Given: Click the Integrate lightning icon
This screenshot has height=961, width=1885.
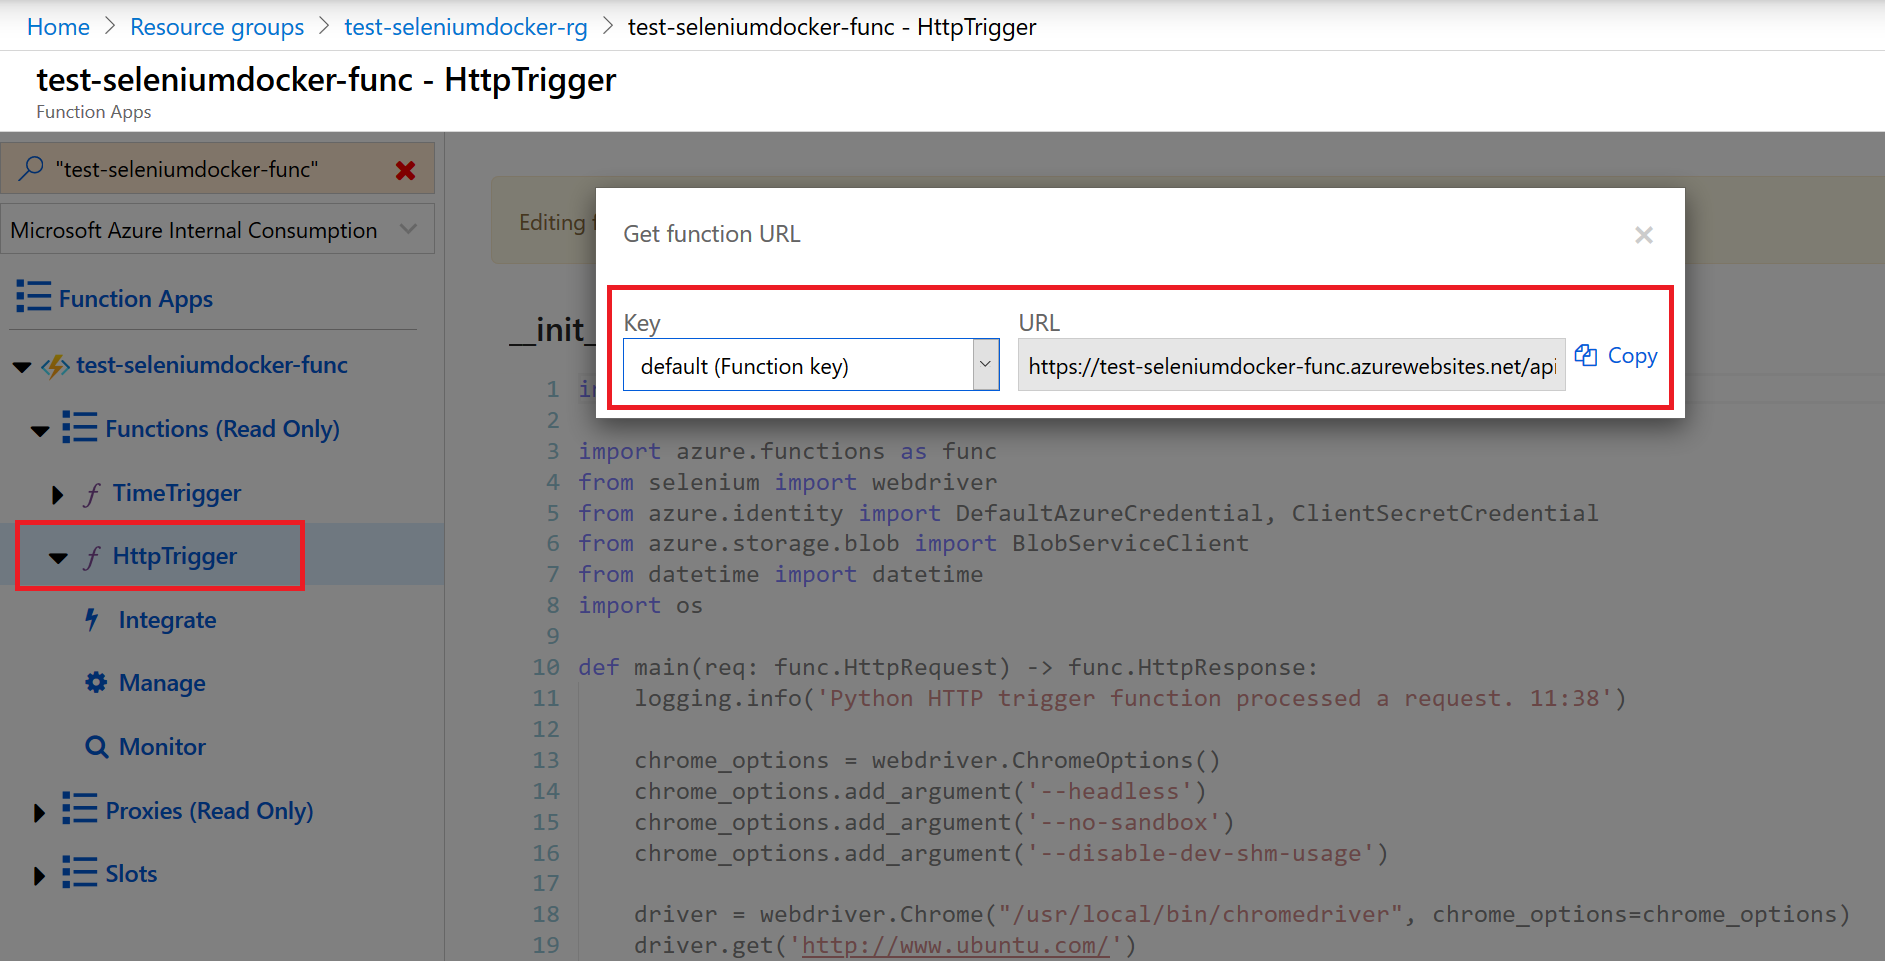Looking at the screenshot, I should (92, 620).
